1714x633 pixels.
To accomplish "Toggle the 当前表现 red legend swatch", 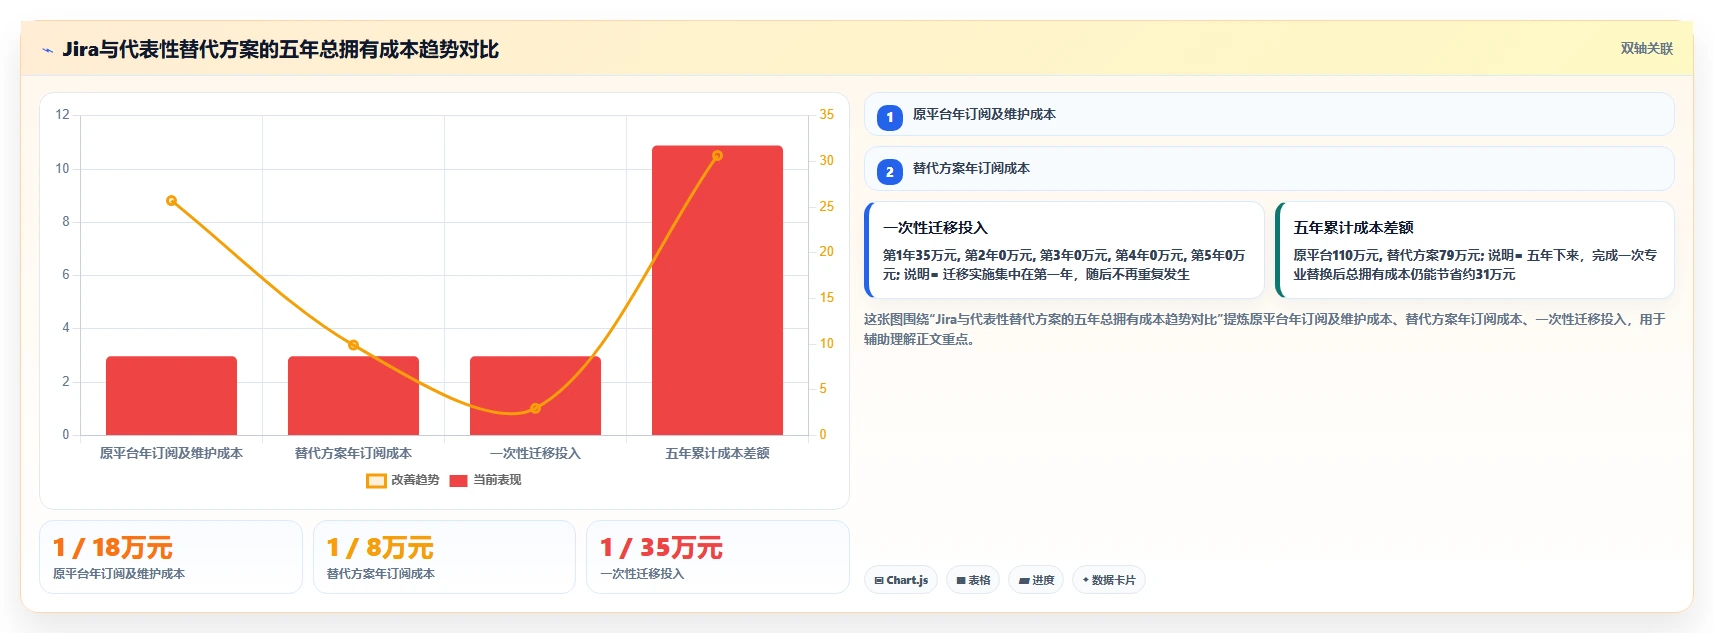I will click(458, 481).
